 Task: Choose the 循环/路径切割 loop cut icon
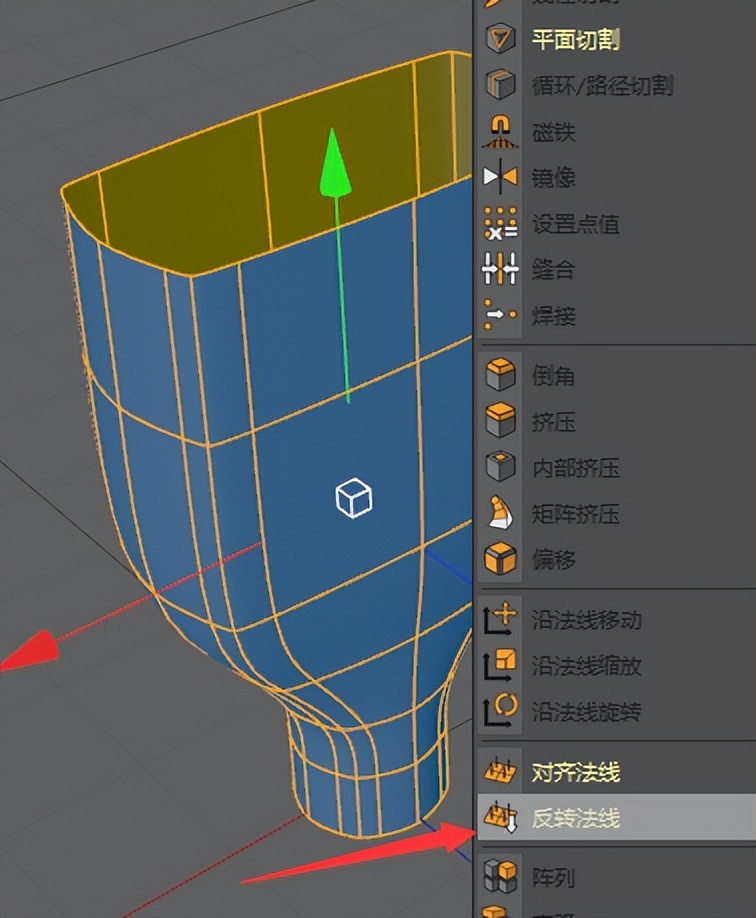(500, 84)
